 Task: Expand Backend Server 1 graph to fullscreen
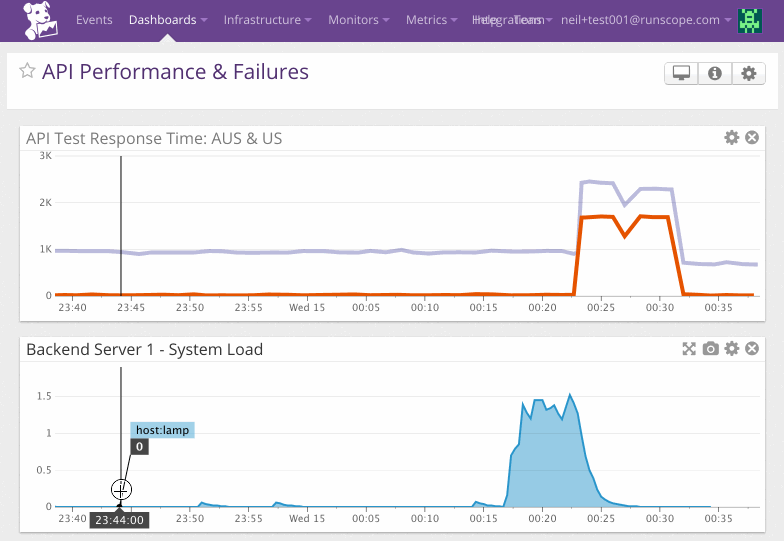point(689,348)
